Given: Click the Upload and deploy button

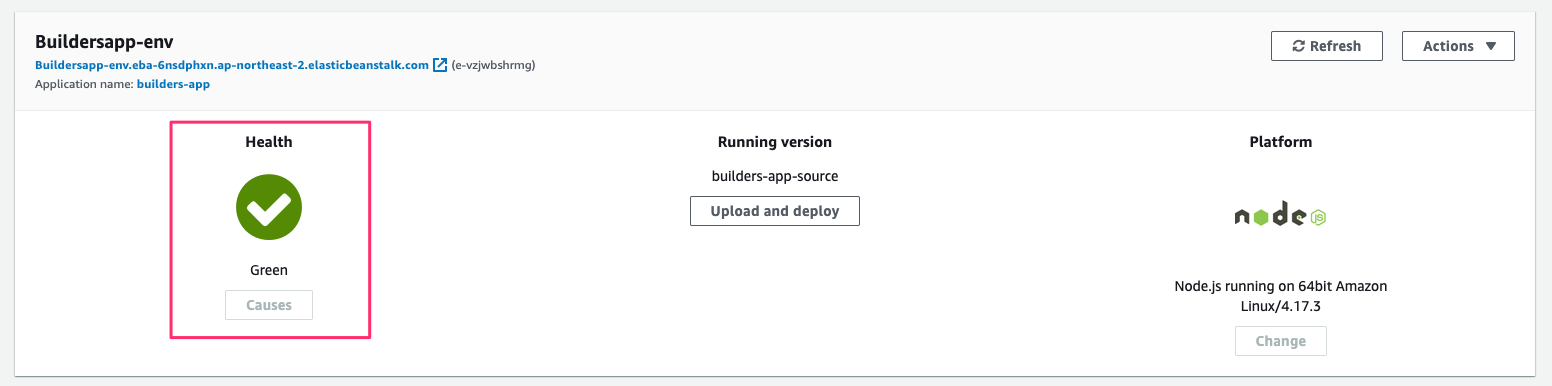Looking at the screenshot, I should pyautogui.click(x=775, y=211).
